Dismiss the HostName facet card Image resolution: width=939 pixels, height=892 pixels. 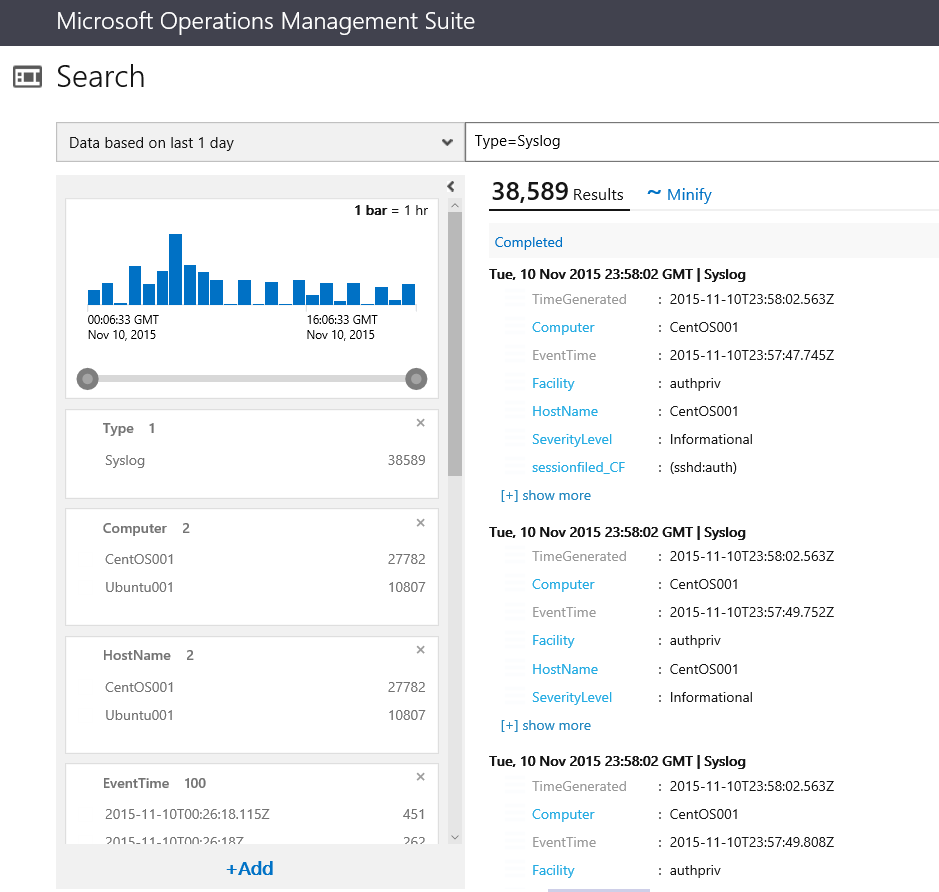[420, 650]
